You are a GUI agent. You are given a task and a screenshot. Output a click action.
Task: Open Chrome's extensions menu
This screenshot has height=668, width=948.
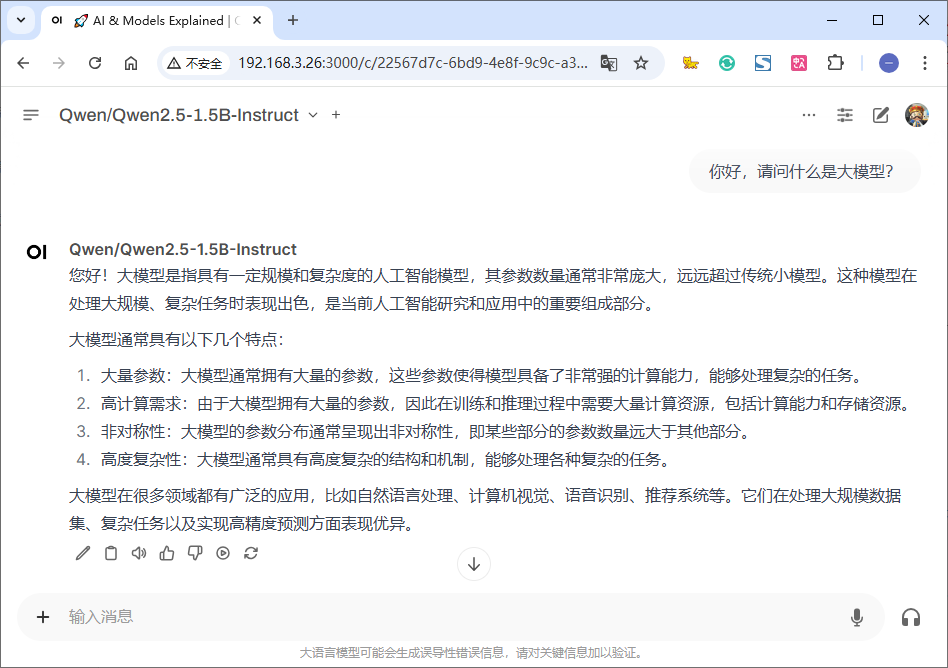tap(835, 62)
